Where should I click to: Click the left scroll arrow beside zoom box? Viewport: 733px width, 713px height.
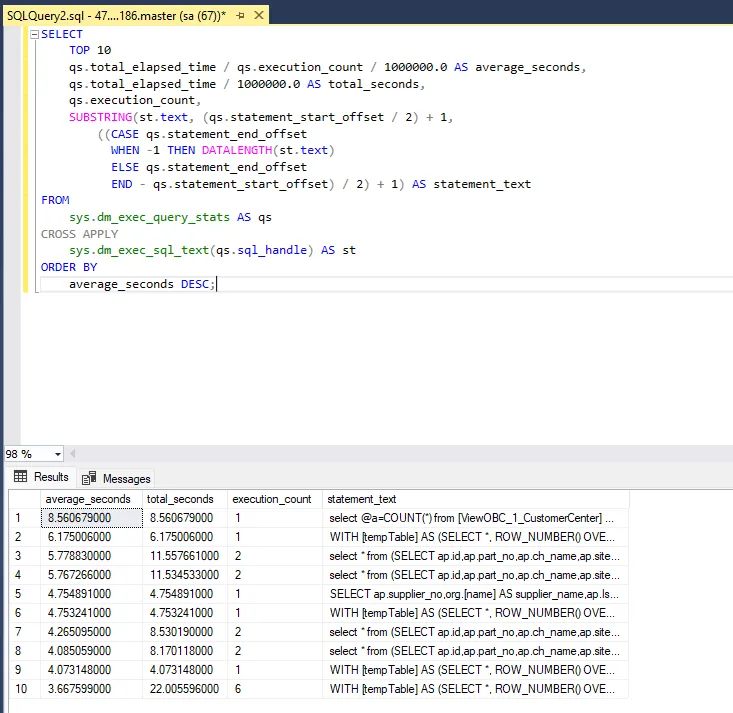tap(73, 454)
